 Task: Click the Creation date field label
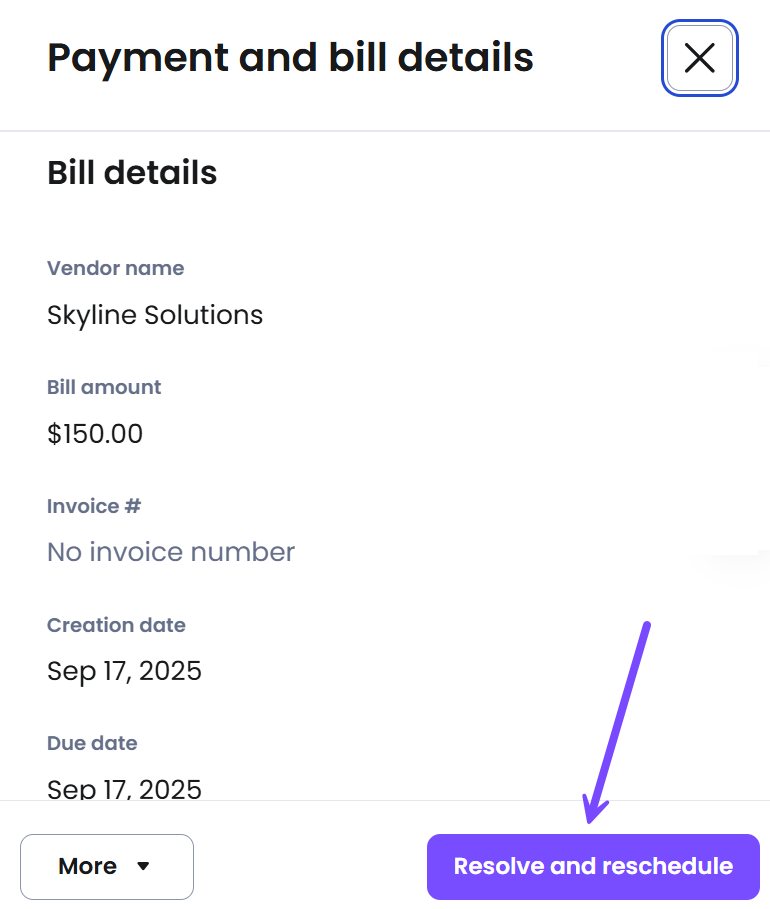(116, 625)
